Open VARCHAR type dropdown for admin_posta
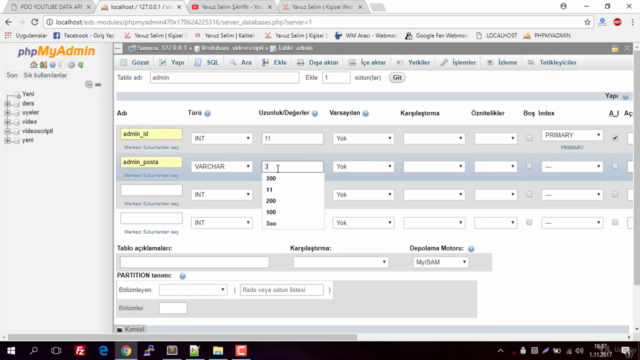Viewport: 640px width, 360px height. tap(222, 167)
